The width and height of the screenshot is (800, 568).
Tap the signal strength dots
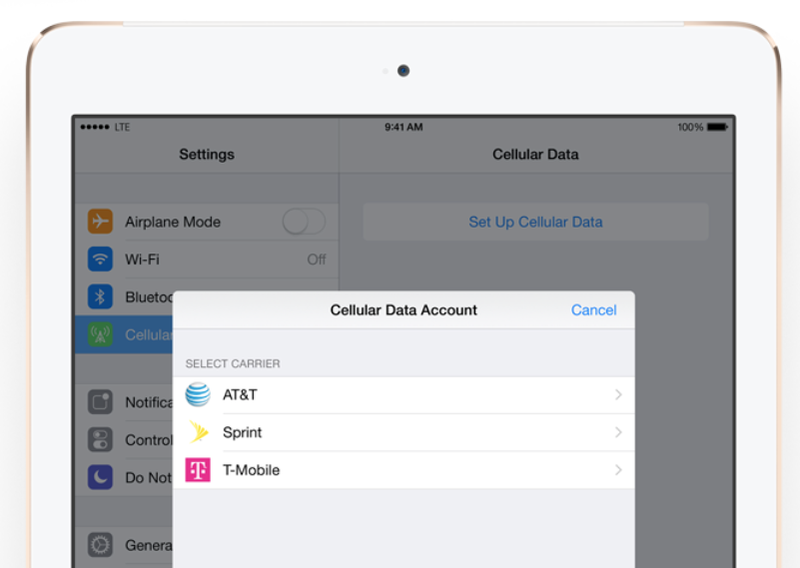(95, 127)
